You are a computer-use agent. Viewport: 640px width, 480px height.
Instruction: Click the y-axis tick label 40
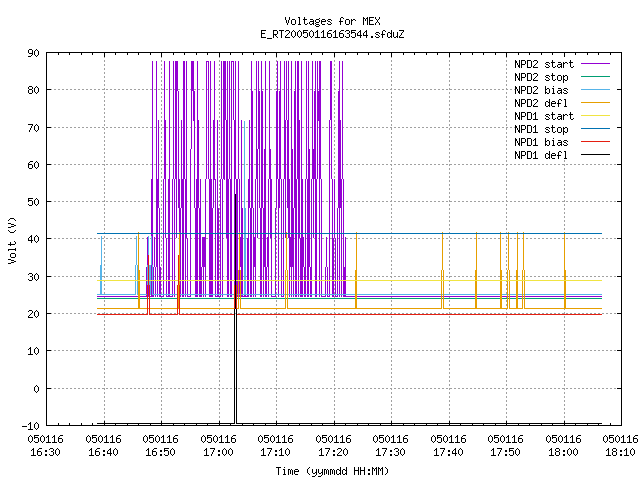33,239
